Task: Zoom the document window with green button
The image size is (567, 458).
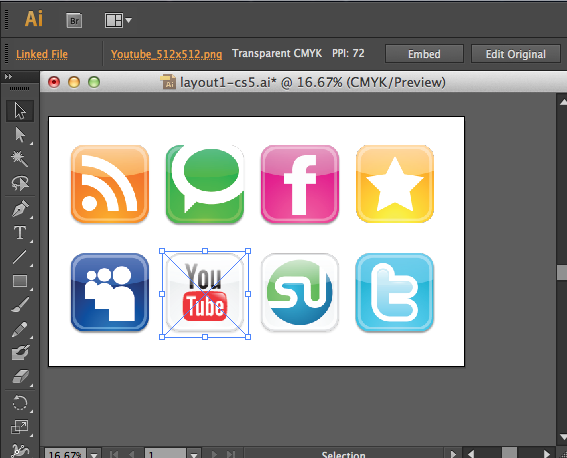Action: pyautogui.click(x=94, y=82)
